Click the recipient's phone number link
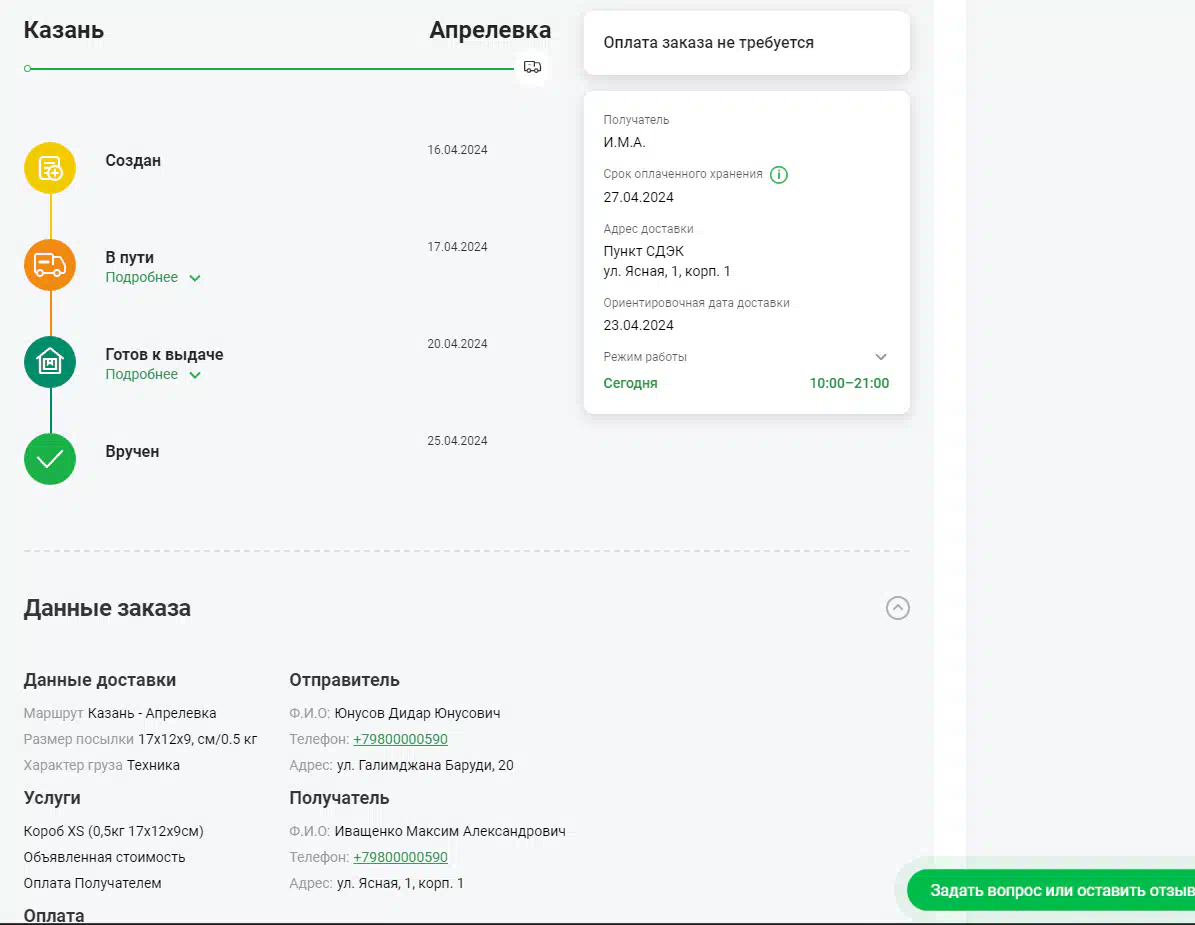Screen dimensions: 1195x925 (x=400, y=858)
